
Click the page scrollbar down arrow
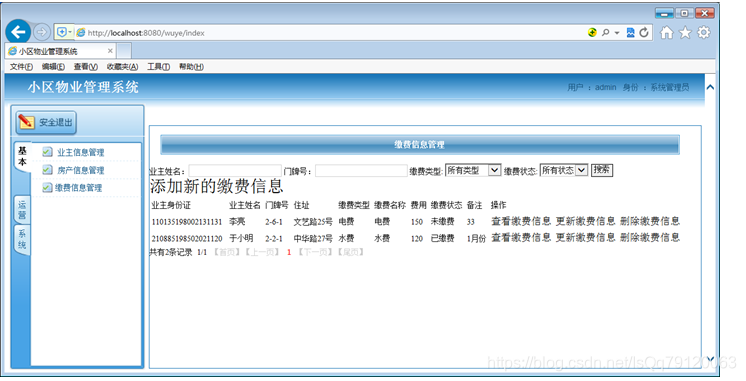pos(710,359)
